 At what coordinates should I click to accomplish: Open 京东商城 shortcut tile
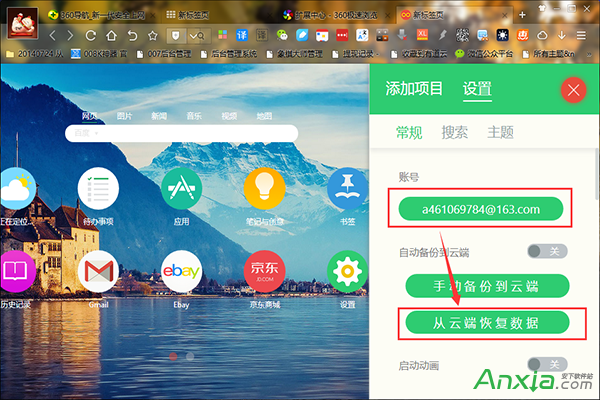pyautogui.click(x=264, y=271)
